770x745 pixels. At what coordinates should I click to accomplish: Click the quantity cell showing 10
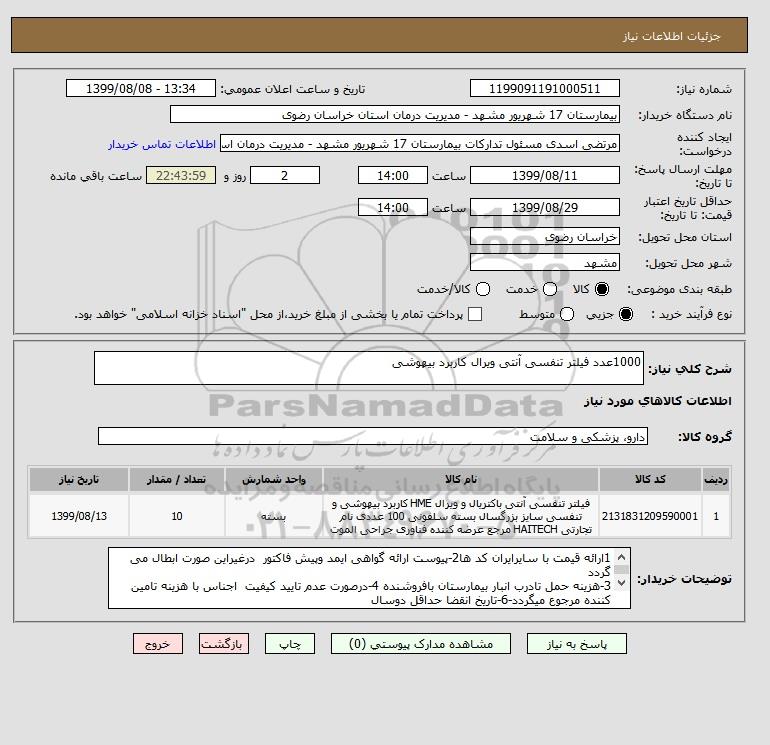click(x=177, y=516)
